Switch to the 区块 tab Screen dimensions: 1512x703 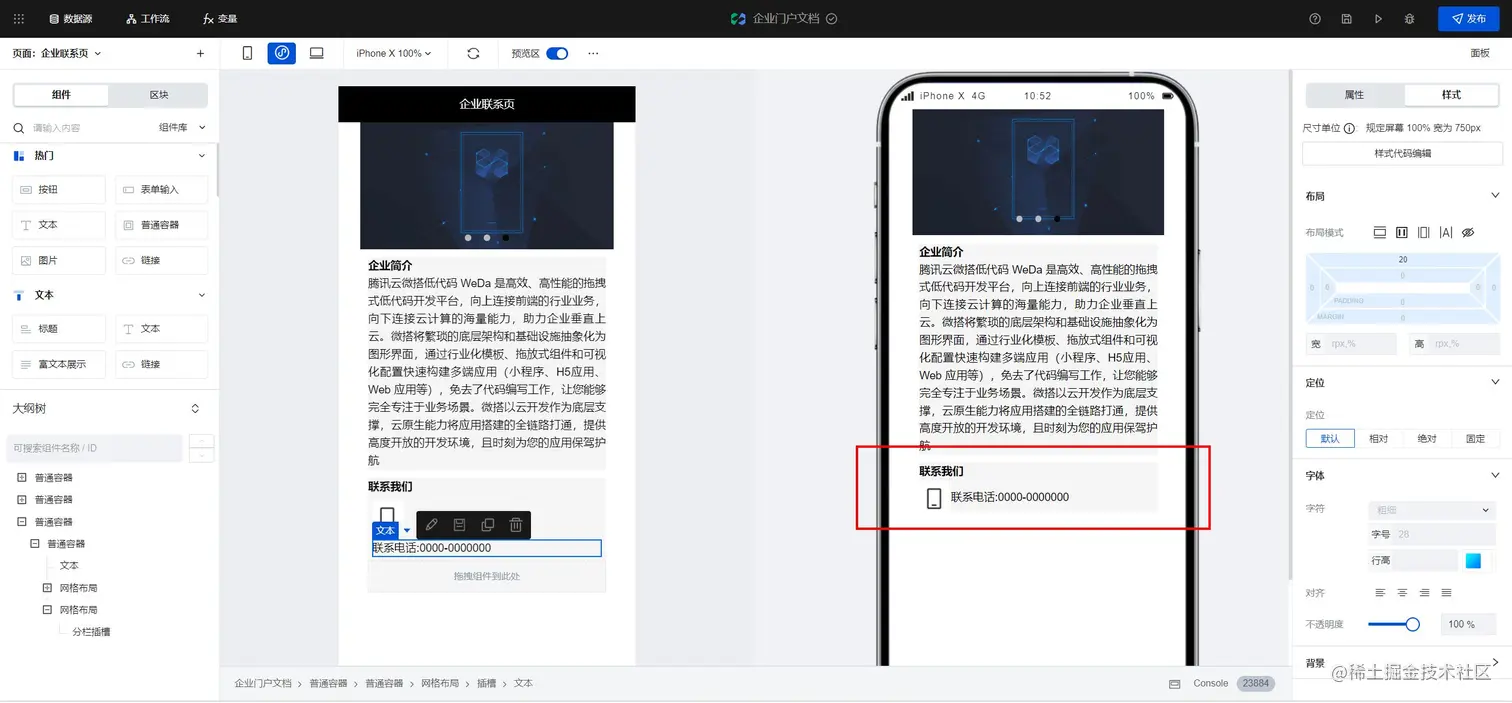[159, 95]
